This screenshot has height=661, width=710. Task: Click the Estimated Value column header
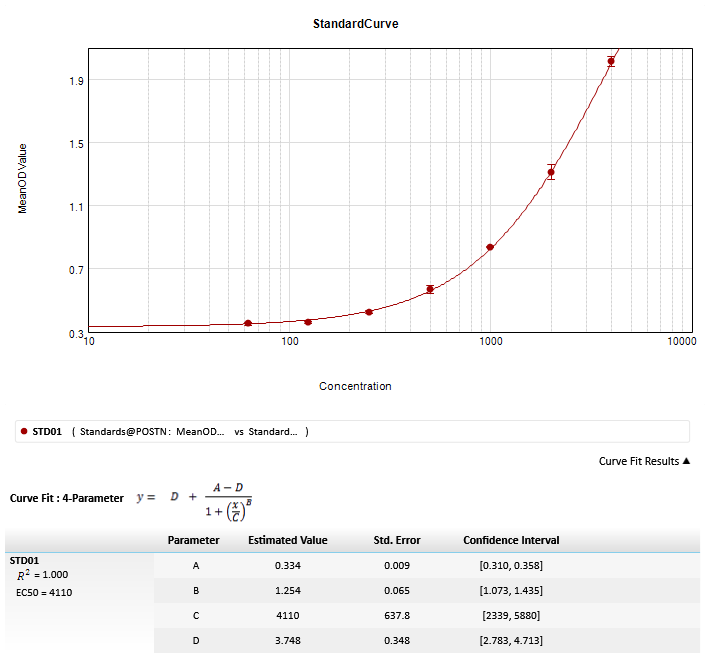tap(287, 540)
